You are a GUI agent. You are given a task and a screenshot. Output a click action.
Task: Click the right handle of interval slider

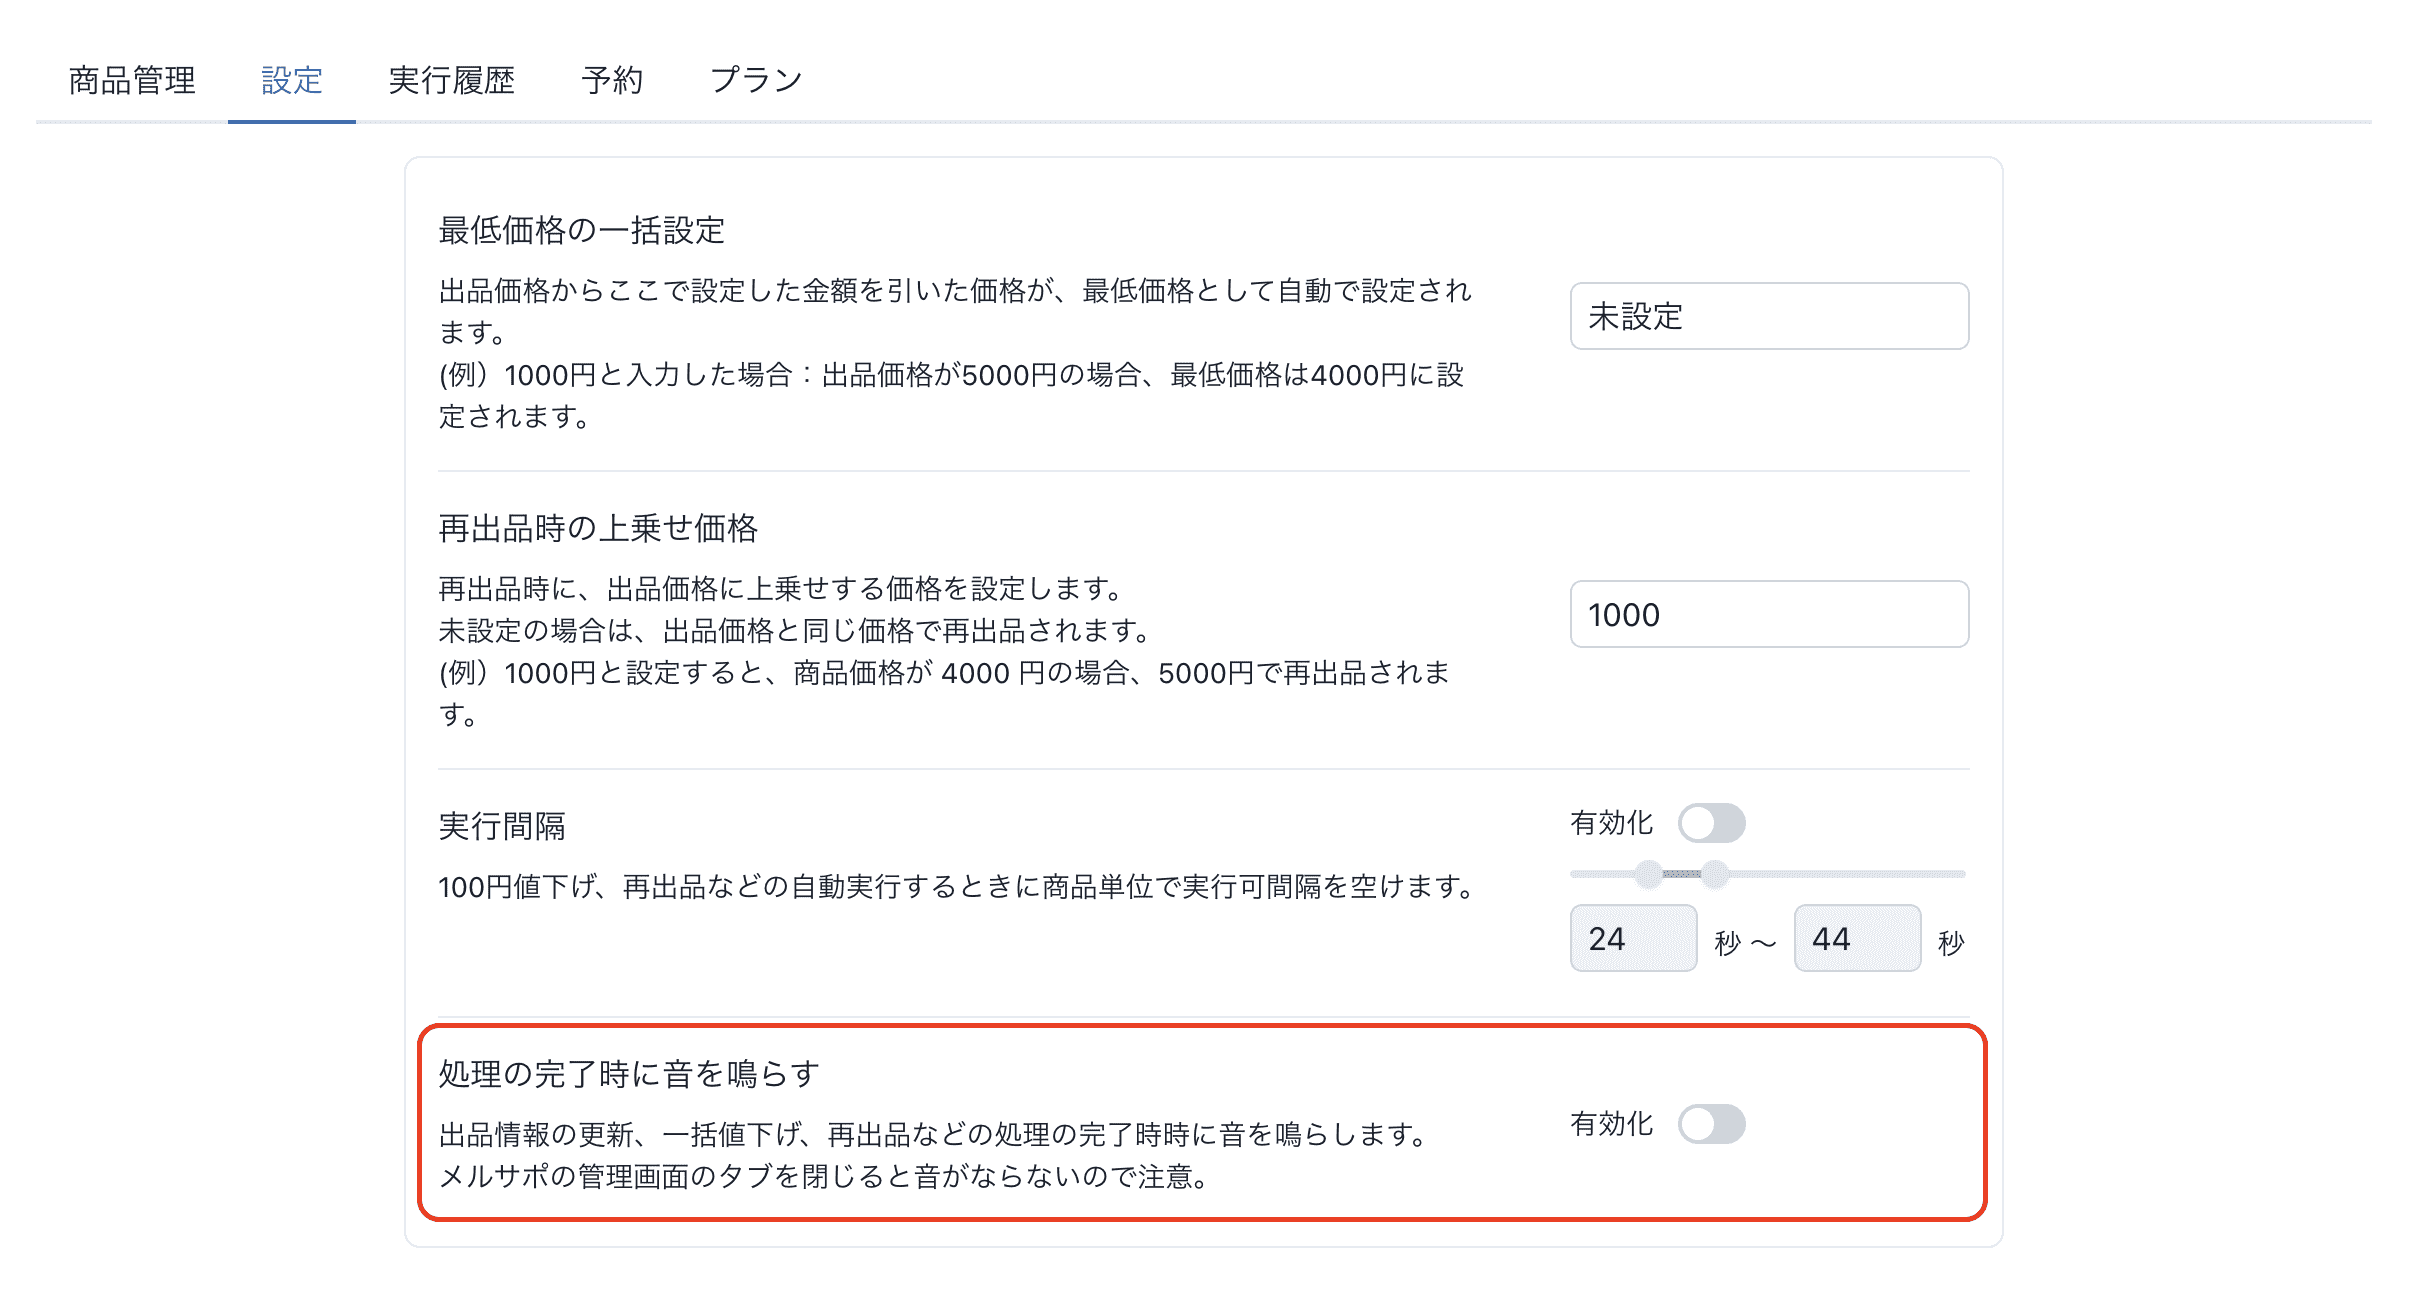pos(1715,874)
